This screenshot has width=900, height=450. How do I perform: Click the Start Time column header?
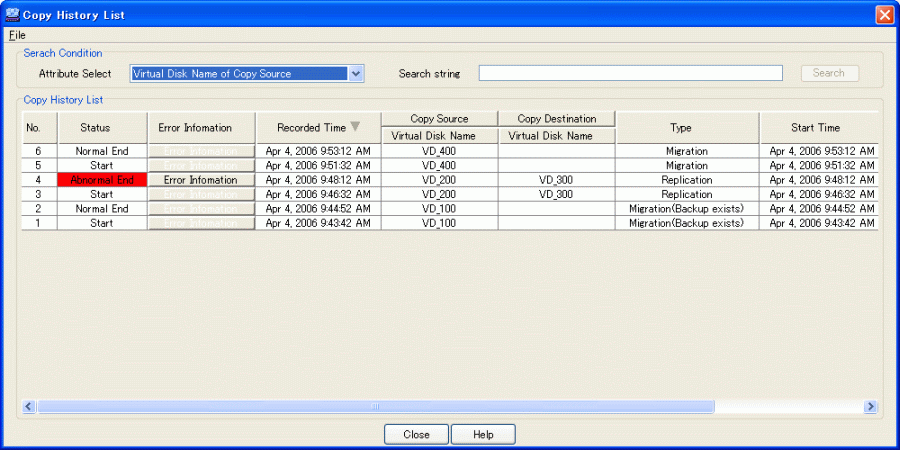[816, 128]
